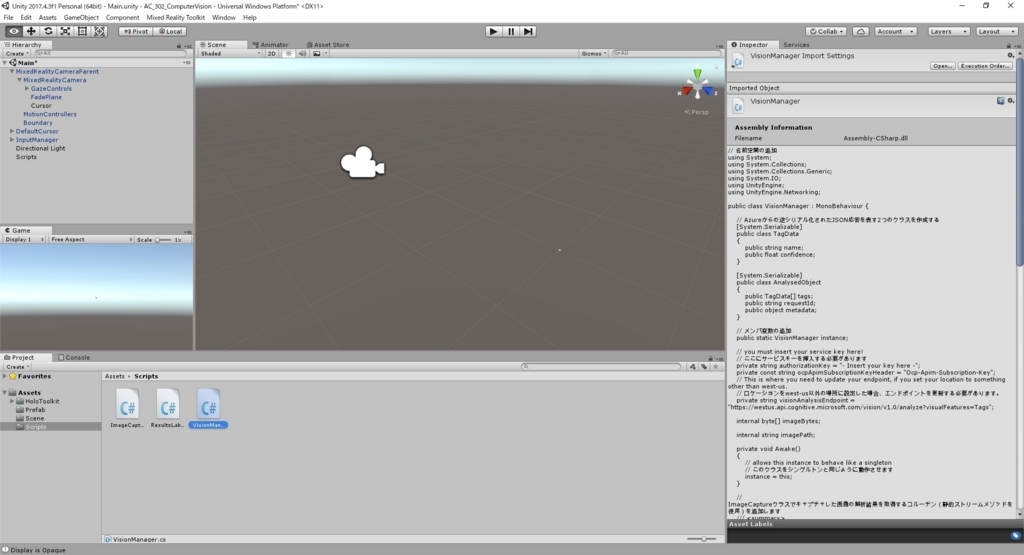Open the Layout dropdown

coord(997,31)
